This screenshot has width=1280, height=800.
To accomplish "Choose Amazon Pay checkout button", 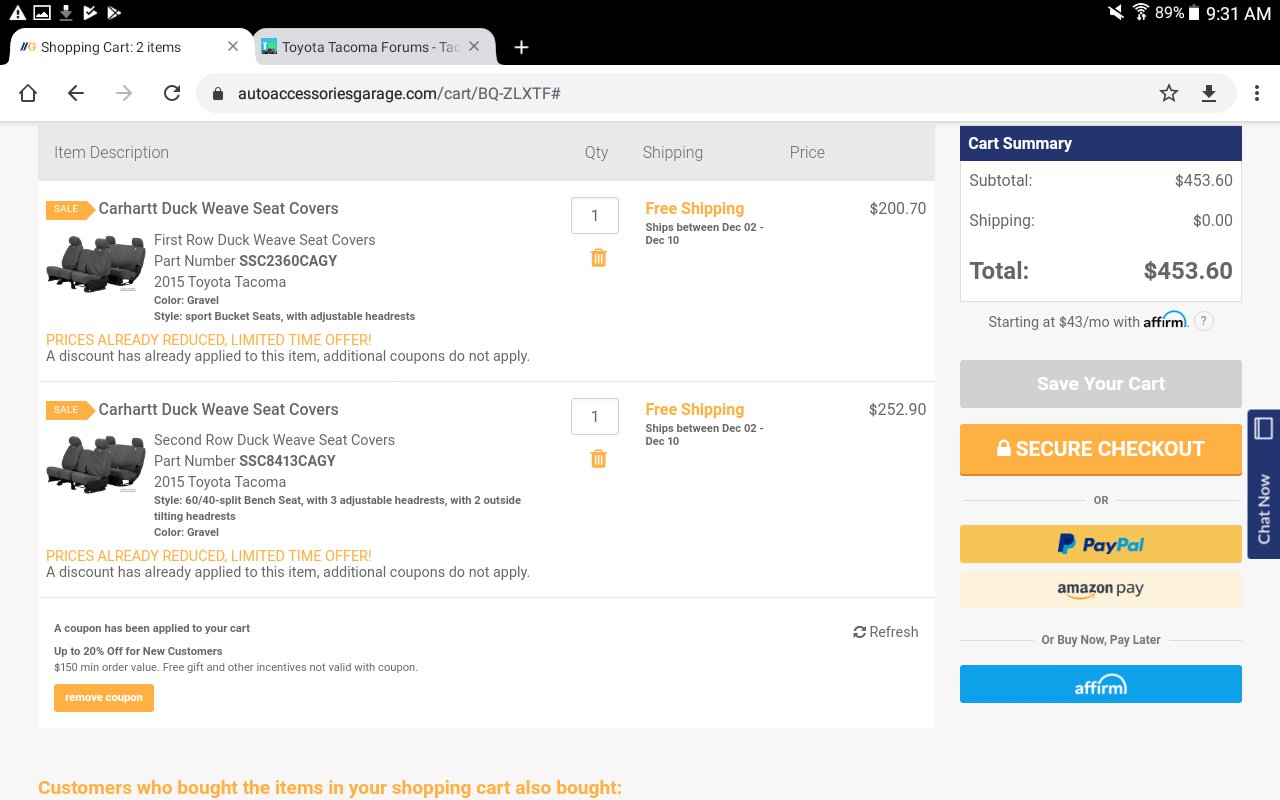I will click(x=1101, y=589).
